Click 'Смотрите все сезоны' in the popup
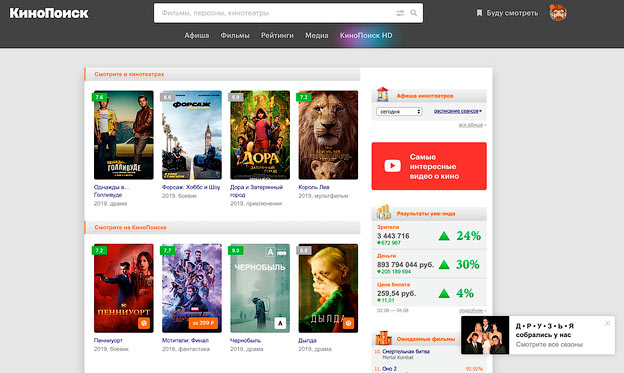Screen dimensions: 624x373 (549, 344)
